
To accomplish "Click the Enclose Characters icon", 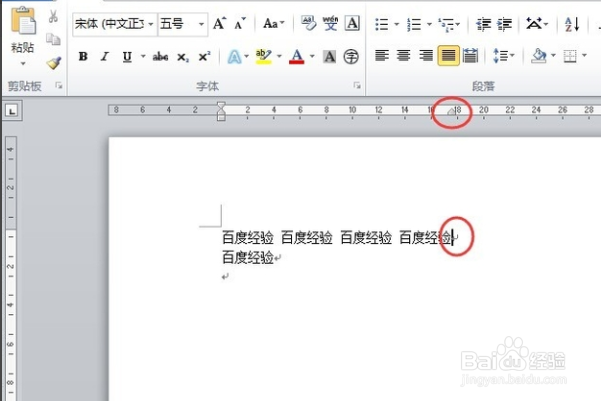I will coord(351,57).
